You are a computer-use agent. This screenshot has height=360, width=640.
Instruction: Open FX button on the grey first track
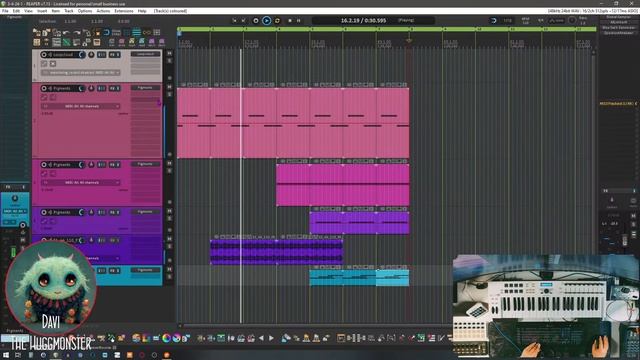click(114, 54)
